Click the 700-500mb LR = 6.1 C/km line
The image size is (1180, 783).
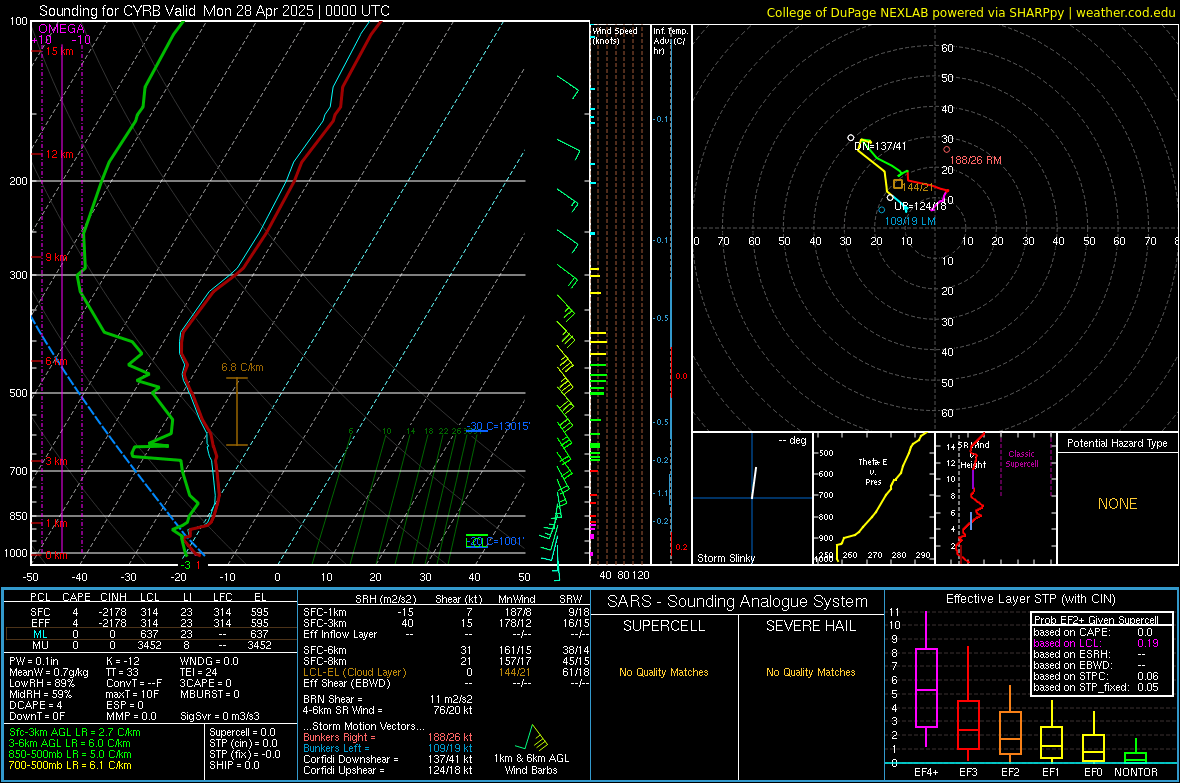click(70, 766)
